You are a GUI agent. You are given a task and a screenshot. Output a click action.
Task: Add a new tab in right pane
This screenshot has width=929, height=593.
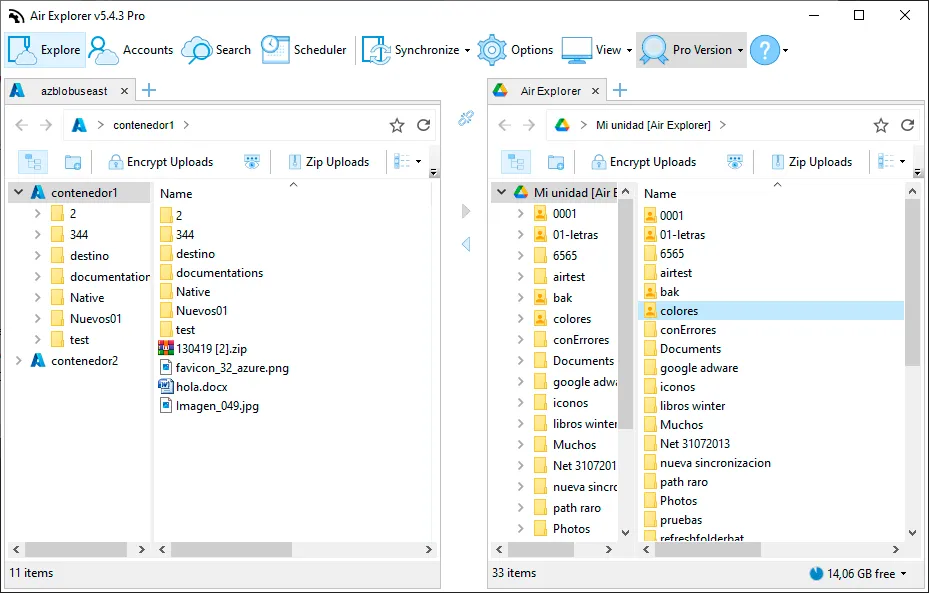click(620, 90)
